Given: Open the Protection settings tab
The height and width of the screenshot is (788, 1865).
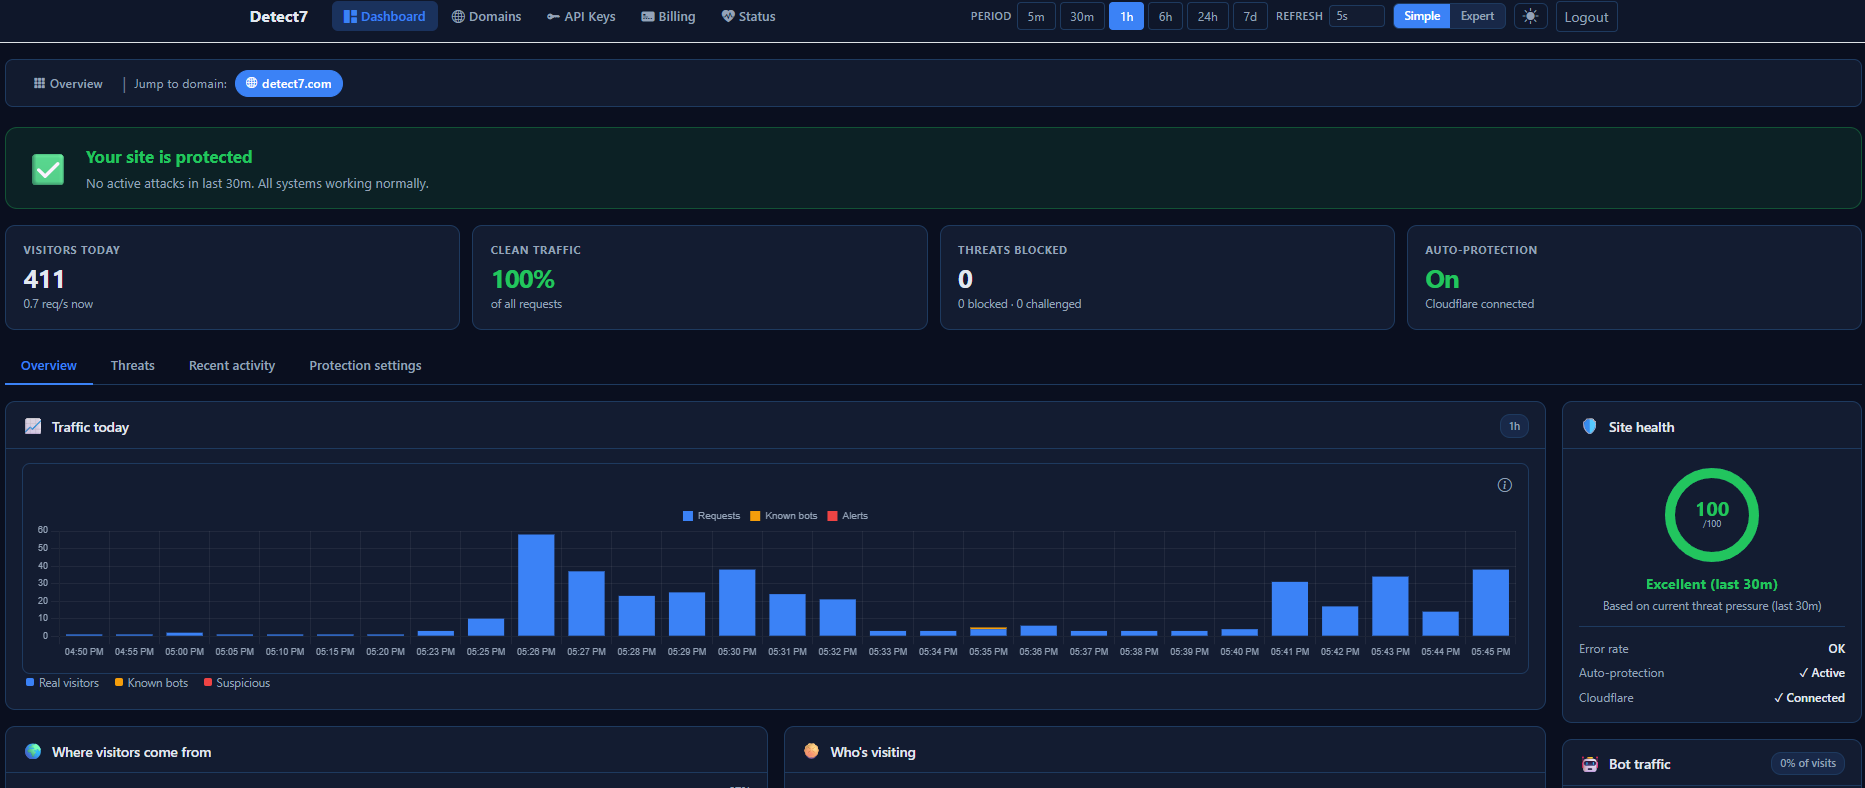Looking at the screenshot, I should [x=365, y=366].
